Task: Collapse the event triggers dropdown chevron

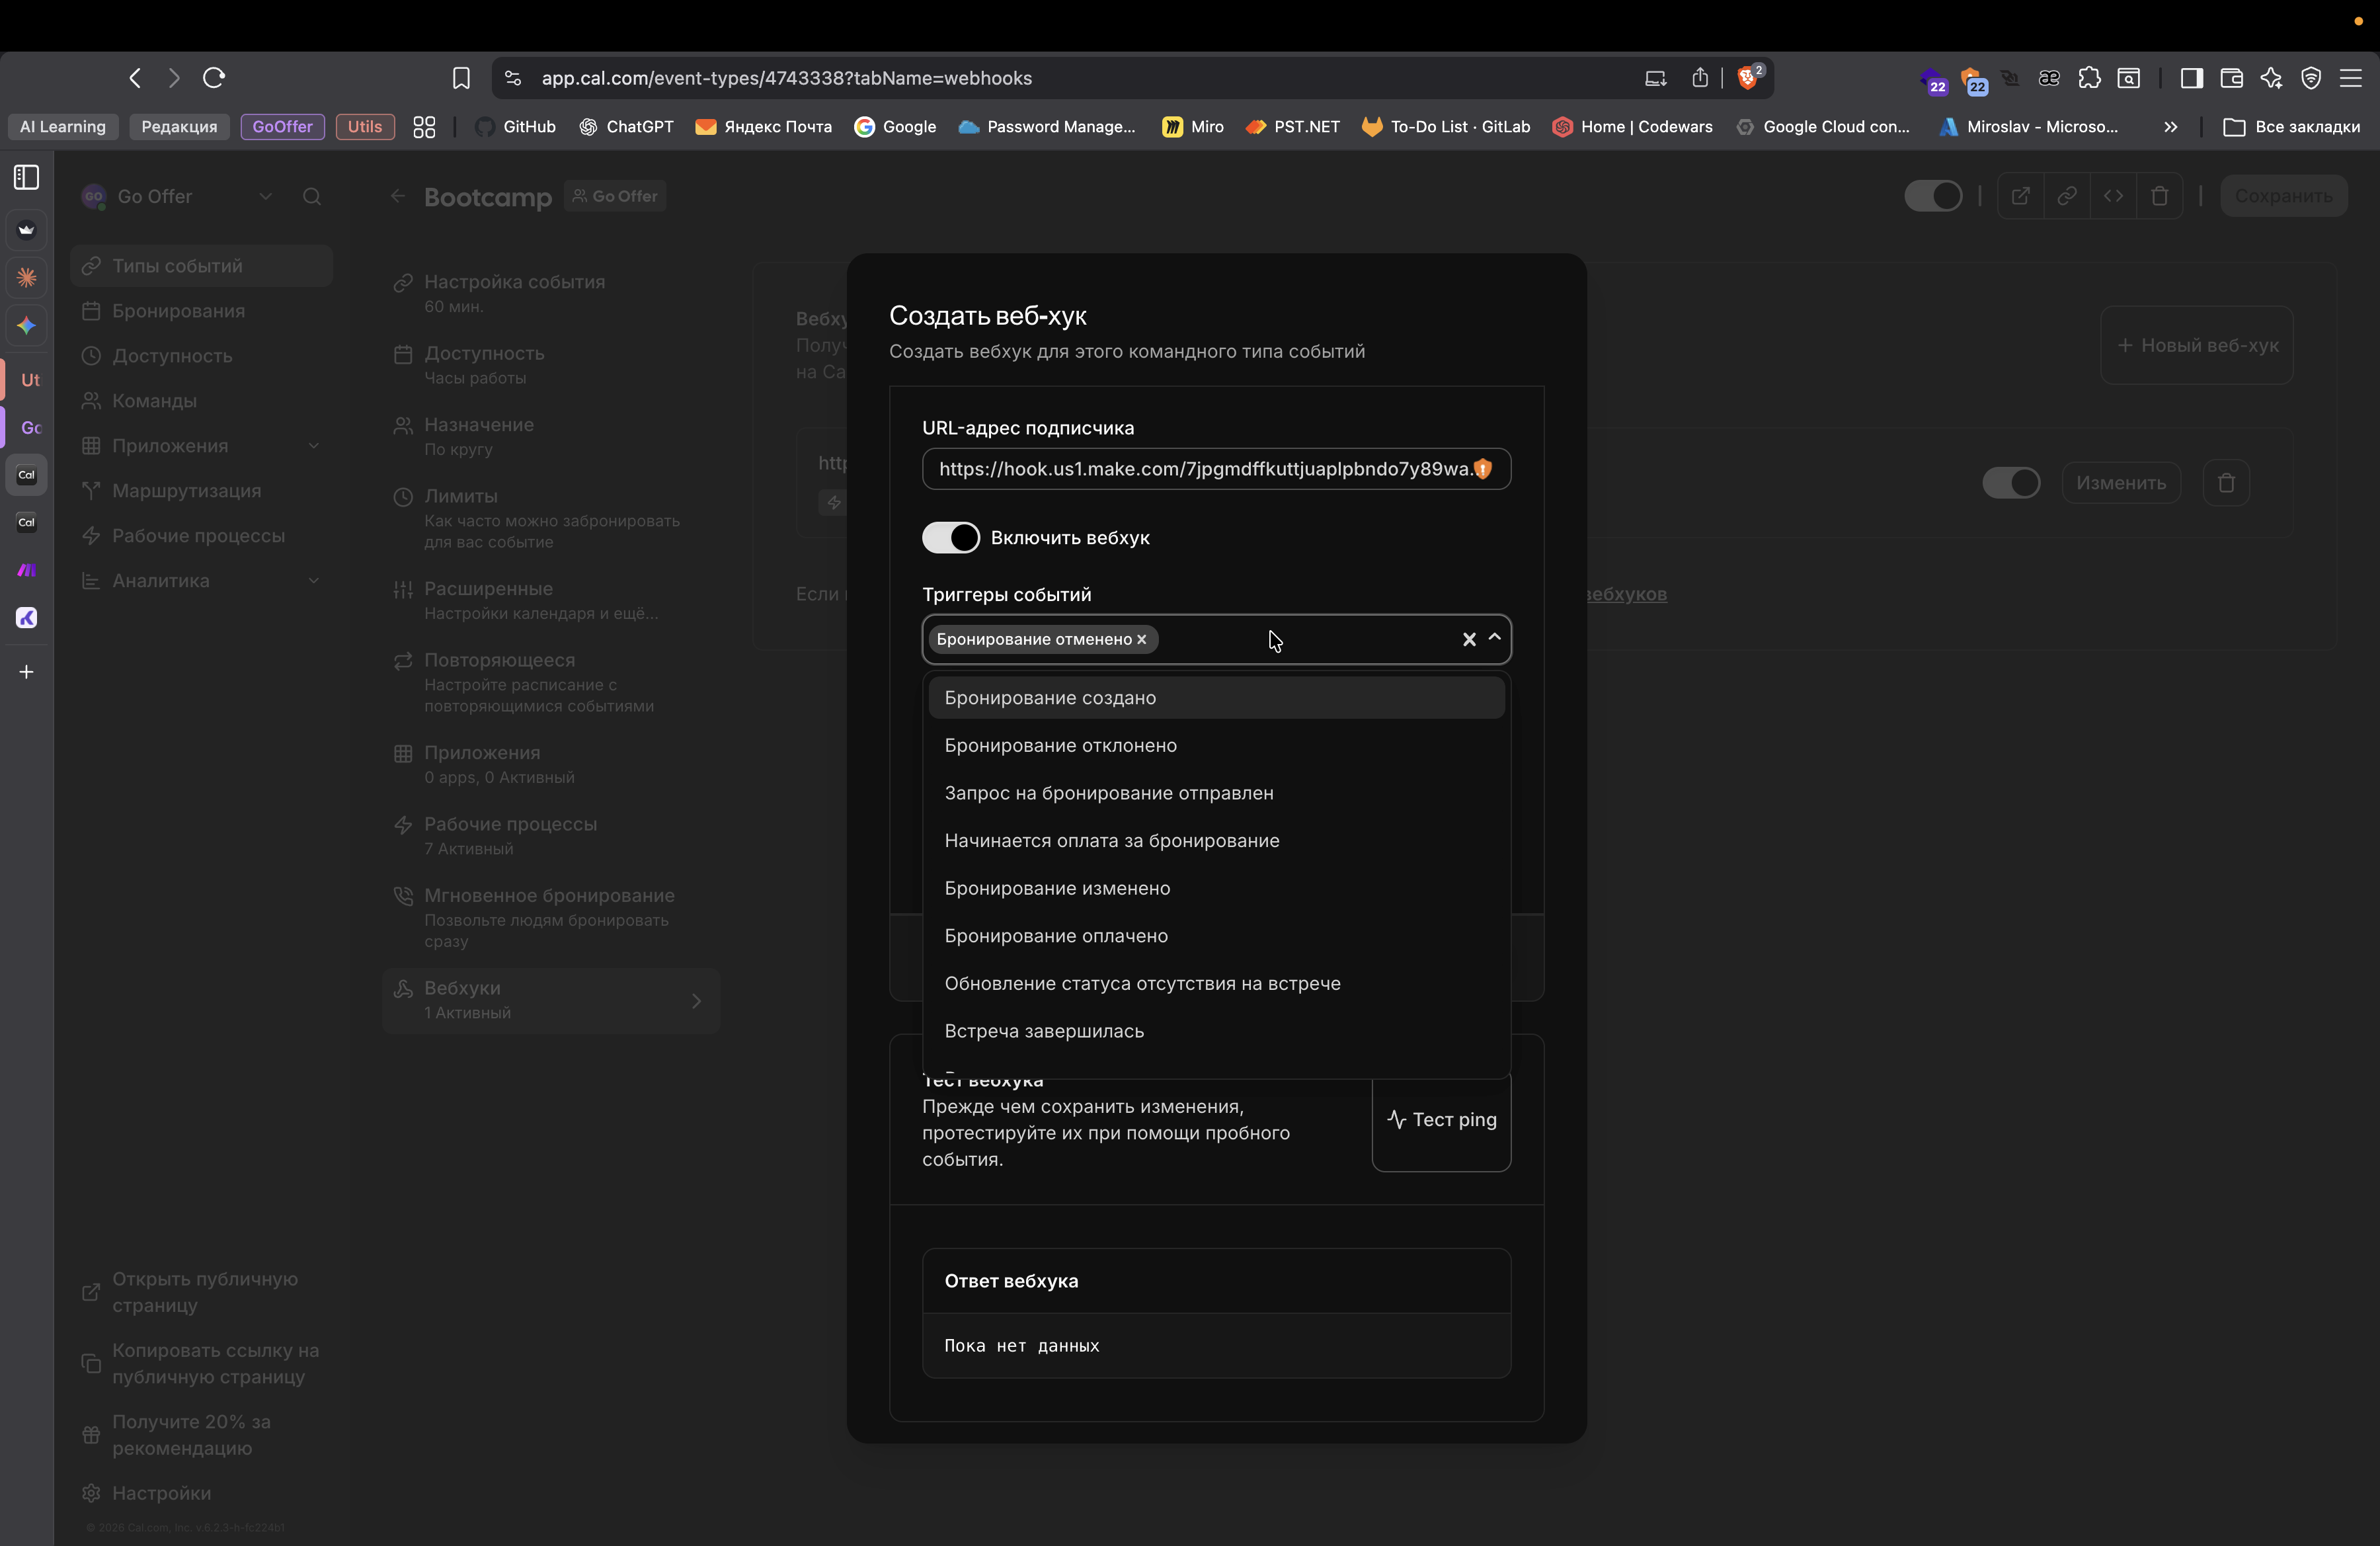Action: tap(1495, 638)
